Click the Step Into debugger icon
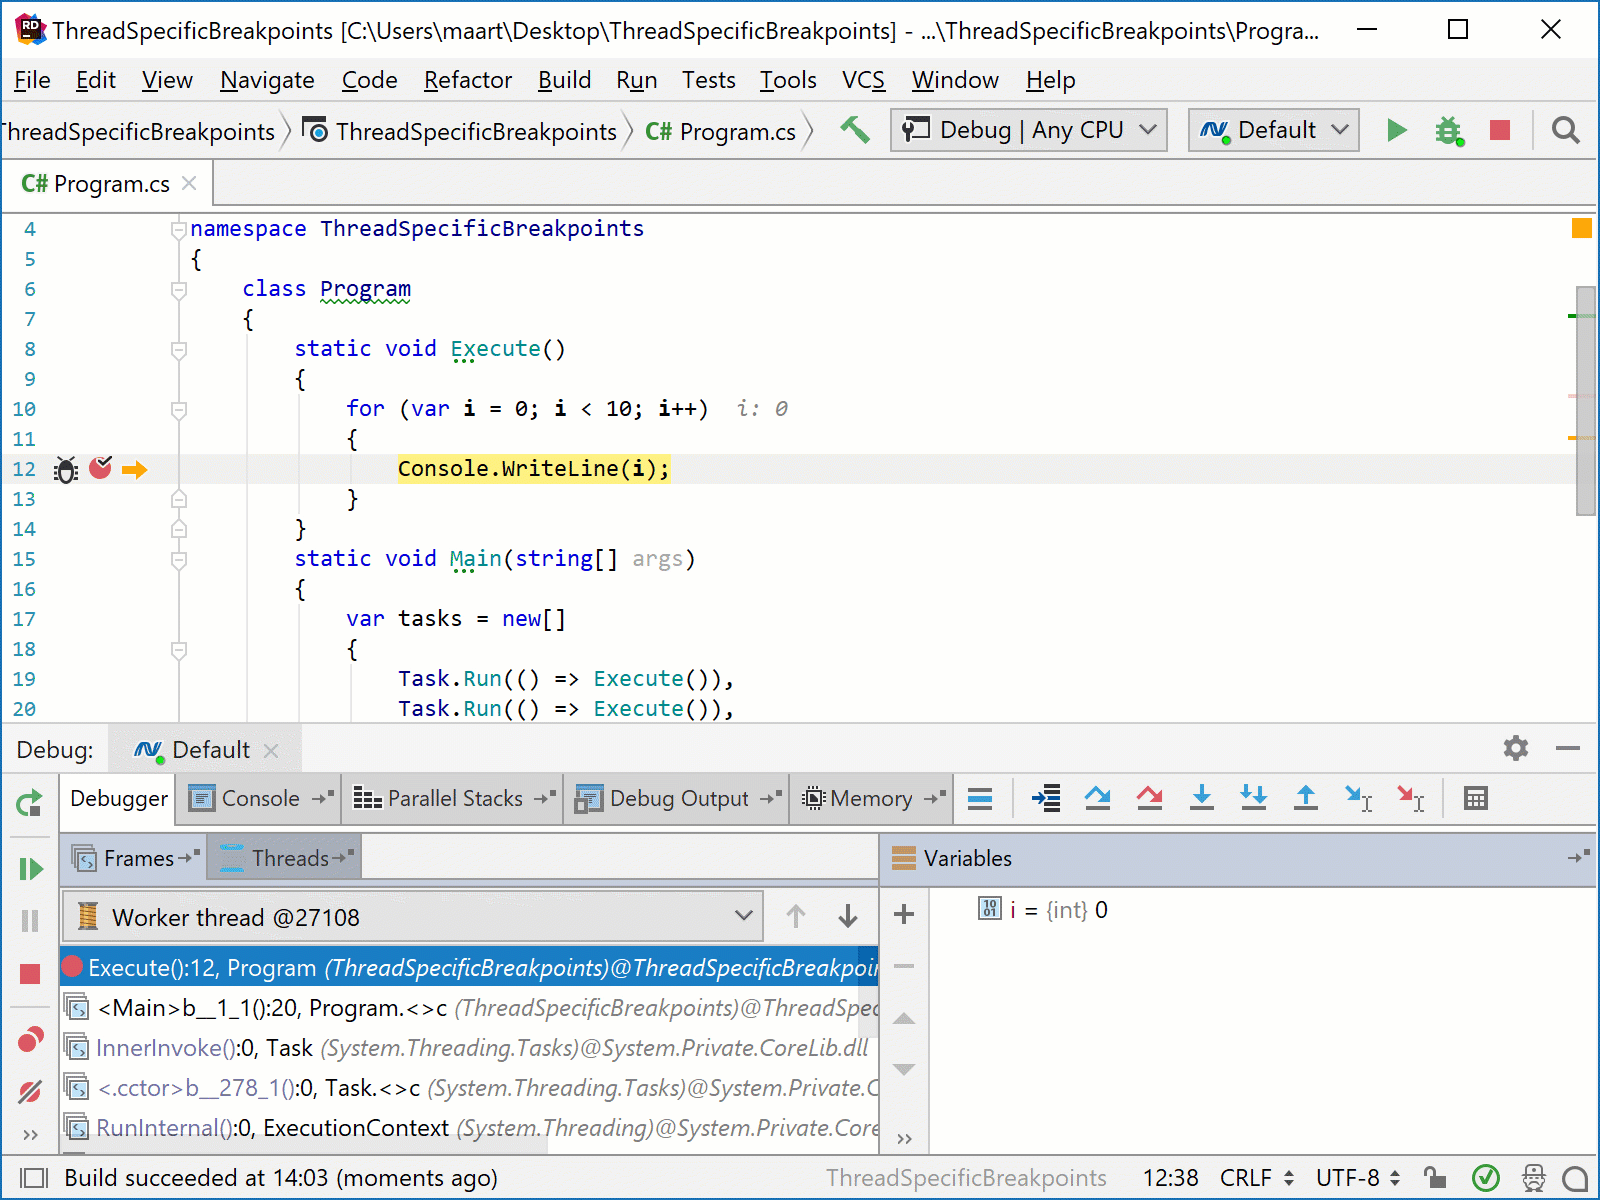The height and width of the screenshot is (1200, 1600). point(1201,798)
